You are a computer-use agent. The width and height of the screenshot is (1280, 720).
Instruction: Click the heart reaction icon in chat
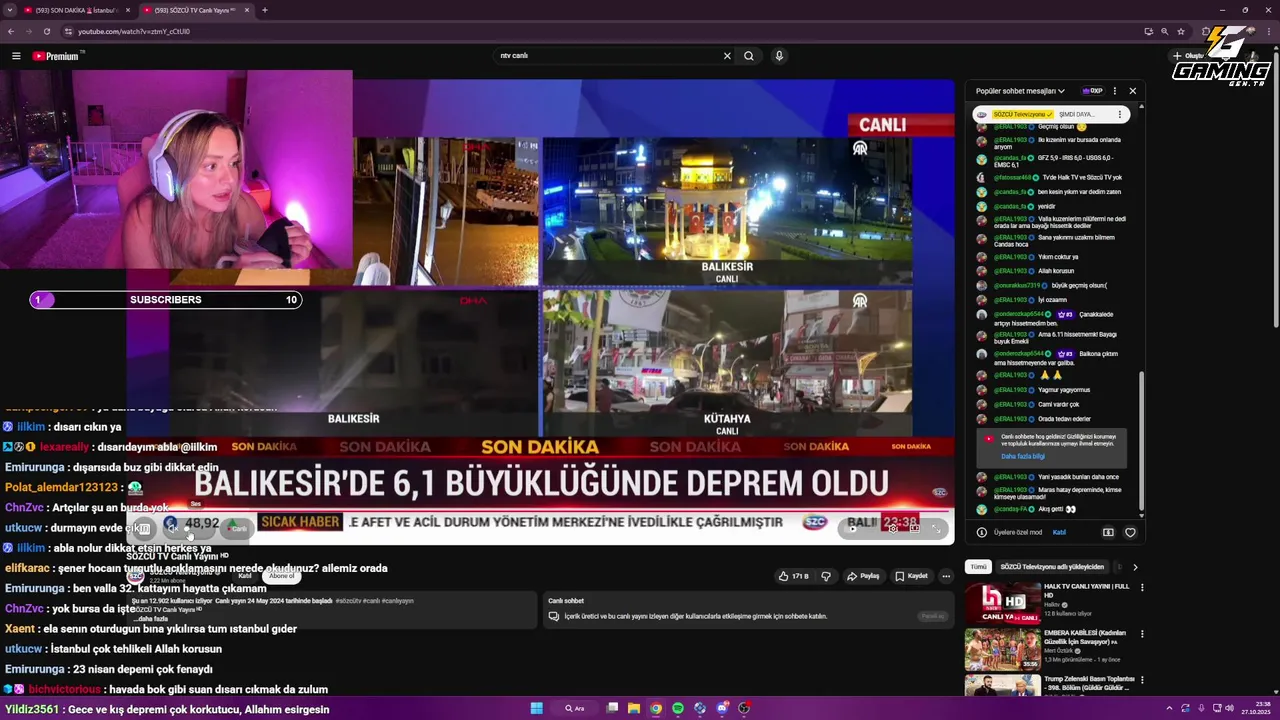point(1130,532)
